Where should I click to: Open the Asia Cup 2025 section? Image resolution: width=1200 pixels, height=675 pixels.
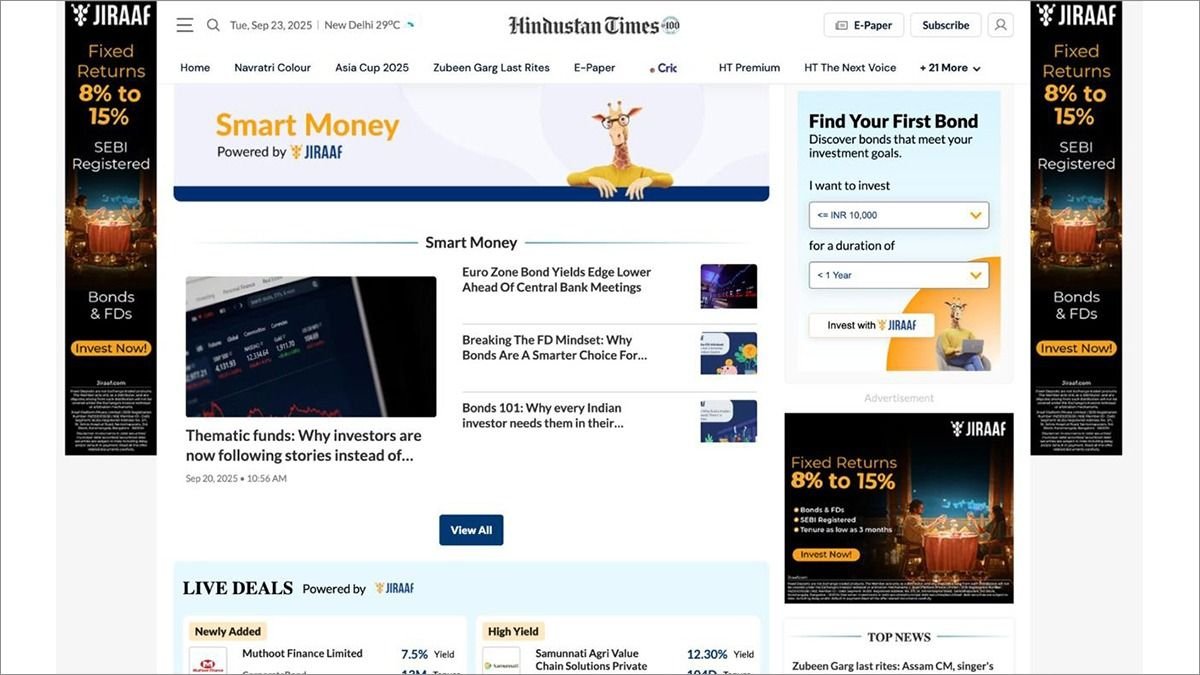click(x=372, y=68)
